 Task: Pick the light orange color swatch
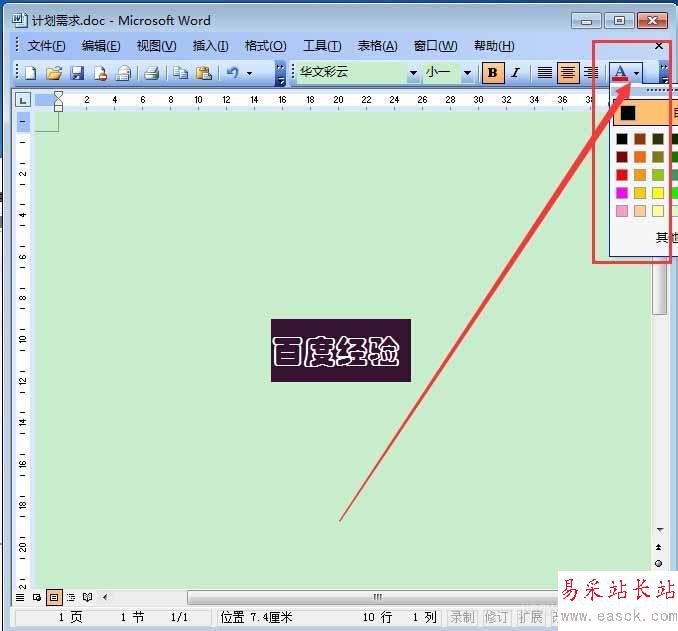pos(640,175)
